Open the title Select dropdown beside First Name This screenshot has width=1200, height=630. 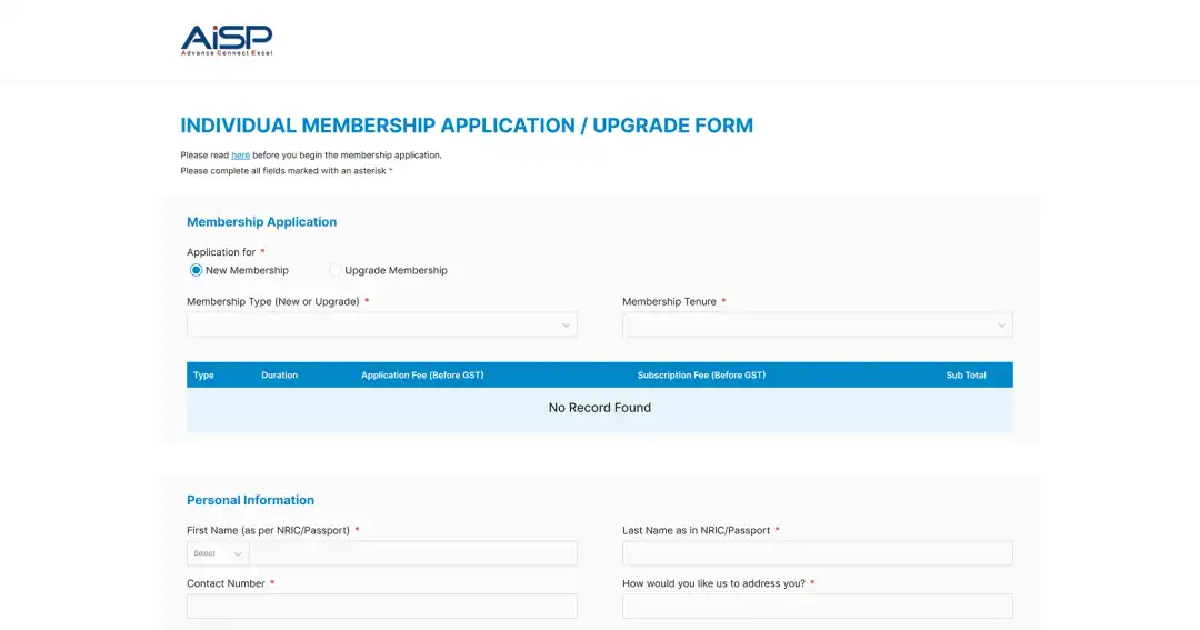click(x=218, y=554)
